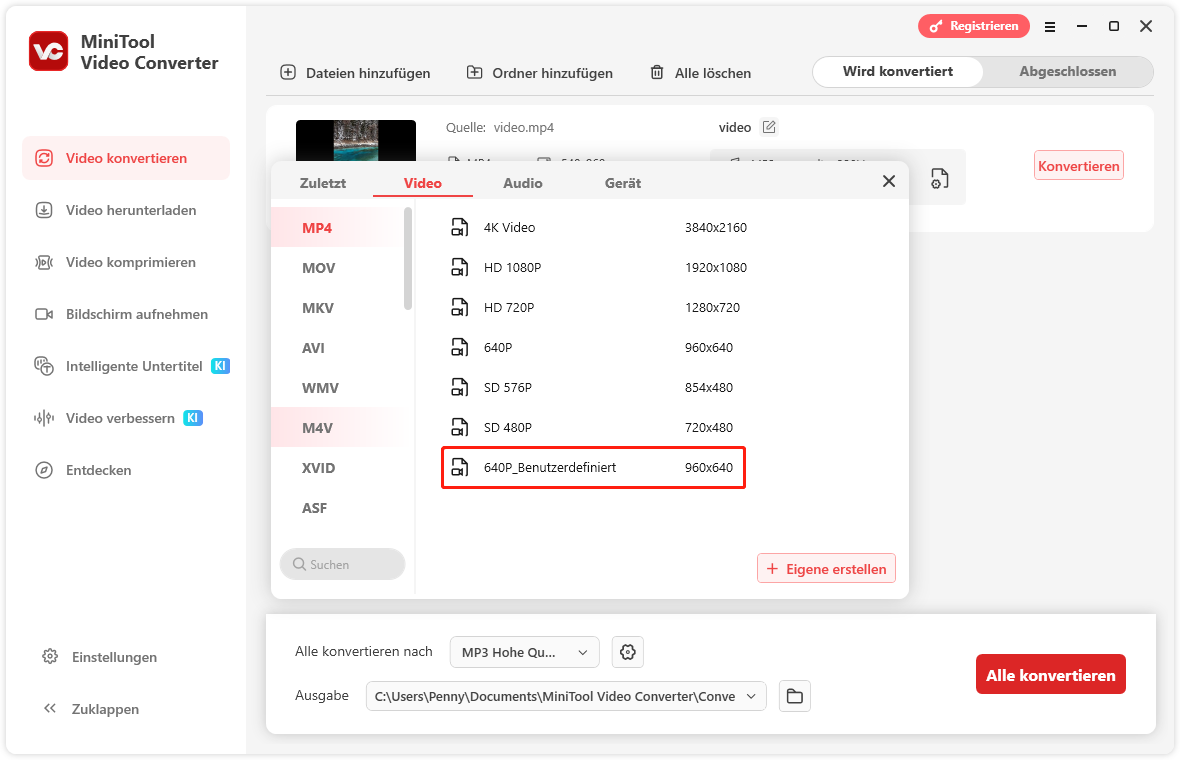Switch to the Video tab
Viewport: 1180px width, 760px height.
click(x=422, y=183)
